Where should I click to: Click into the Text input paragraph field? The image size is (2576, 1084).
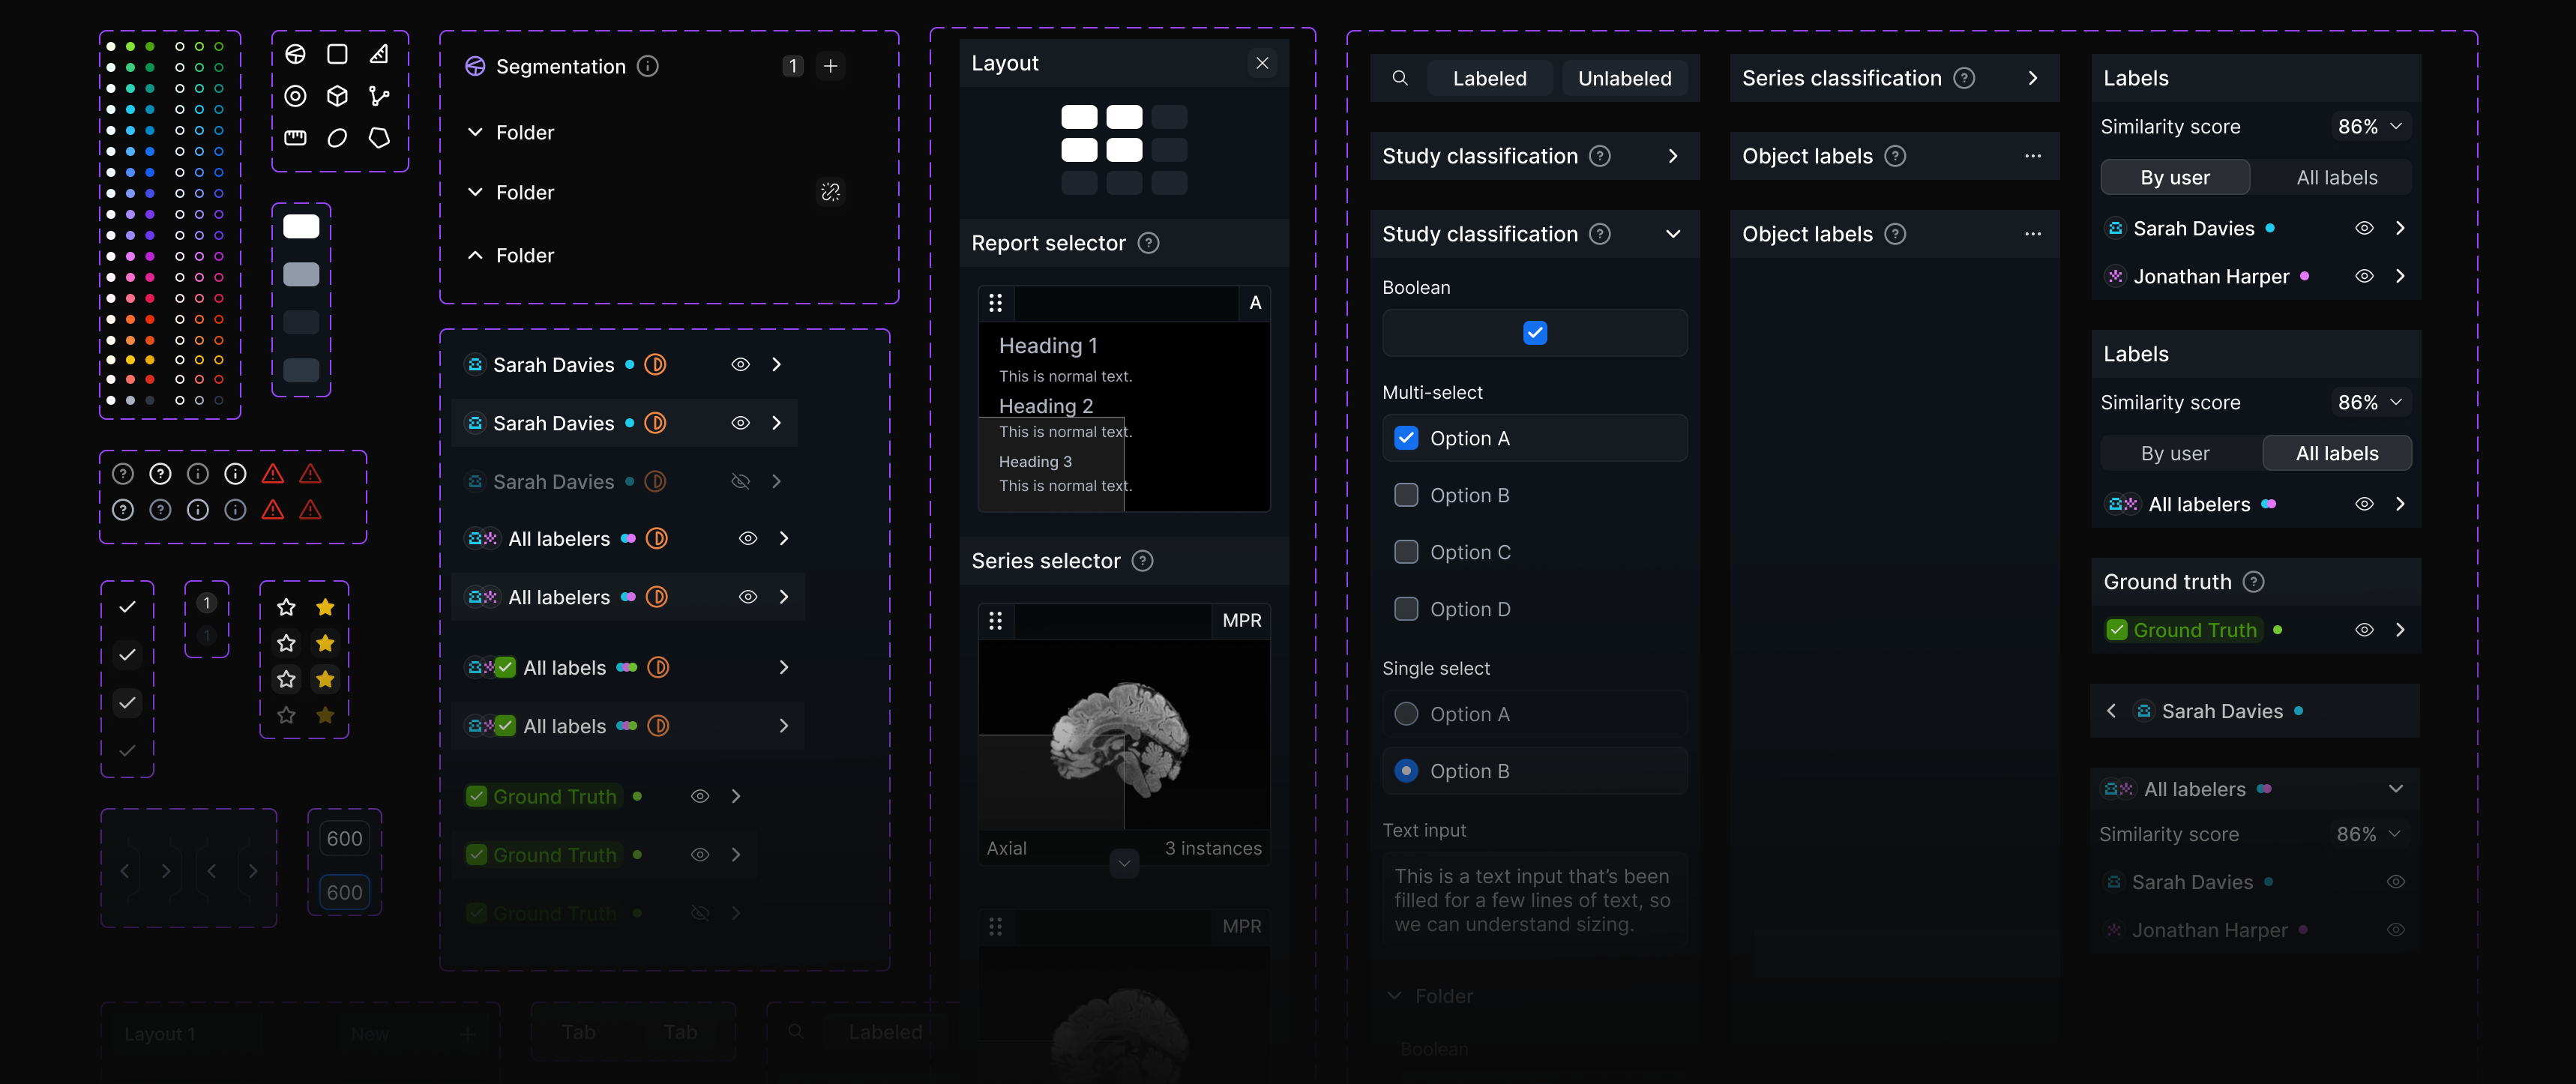click(1535, 900)
